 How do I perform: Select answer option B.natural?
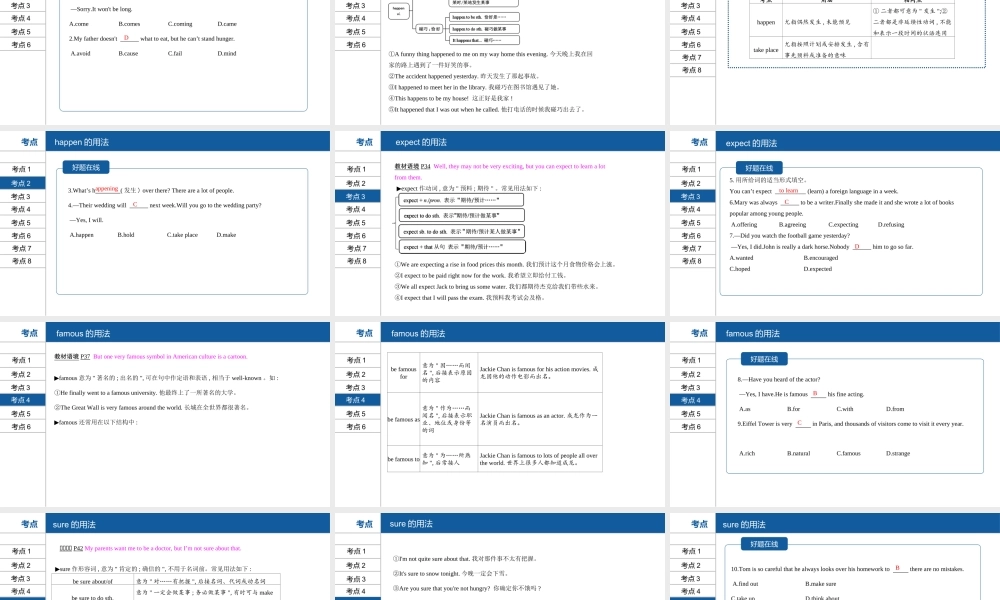click(x=798, y=453)
